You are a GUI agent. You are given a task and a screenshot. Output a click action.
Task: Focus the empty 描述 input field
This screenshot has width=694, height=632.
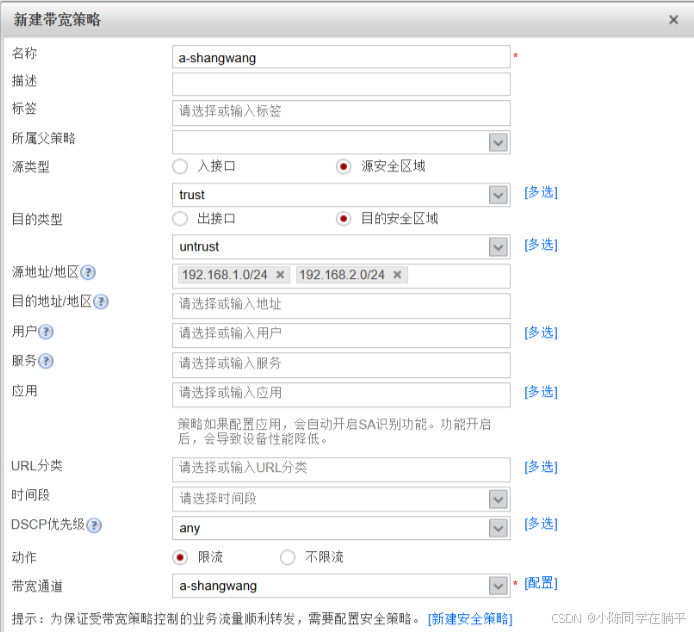click(x=341, y=84)
